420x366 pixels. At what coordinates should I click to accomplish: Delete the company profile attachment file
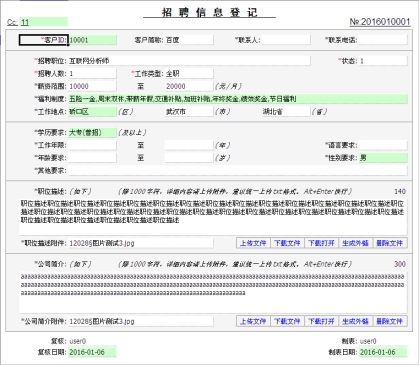[x=390, y=321]
